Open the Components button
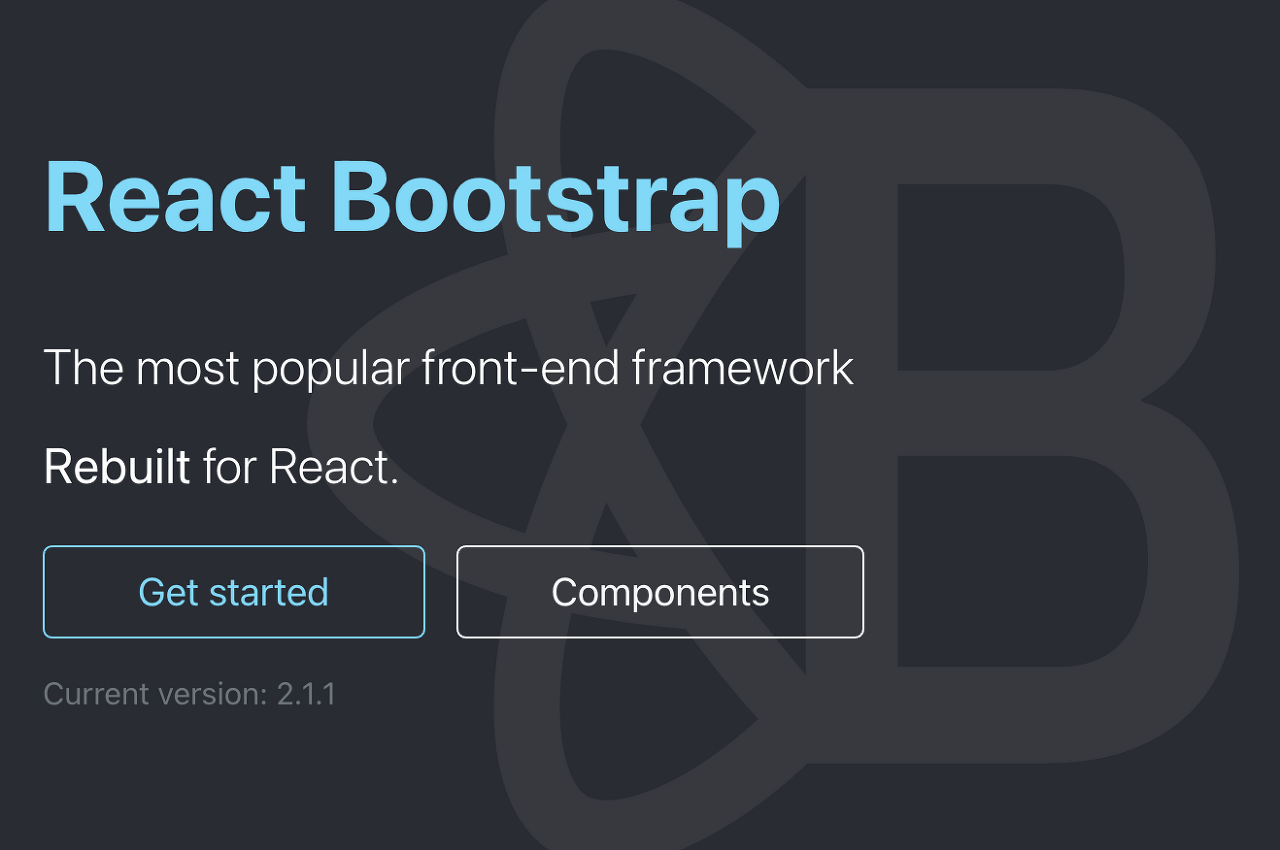The height and width of the screenshot is (850, 1280). point(660,592)
